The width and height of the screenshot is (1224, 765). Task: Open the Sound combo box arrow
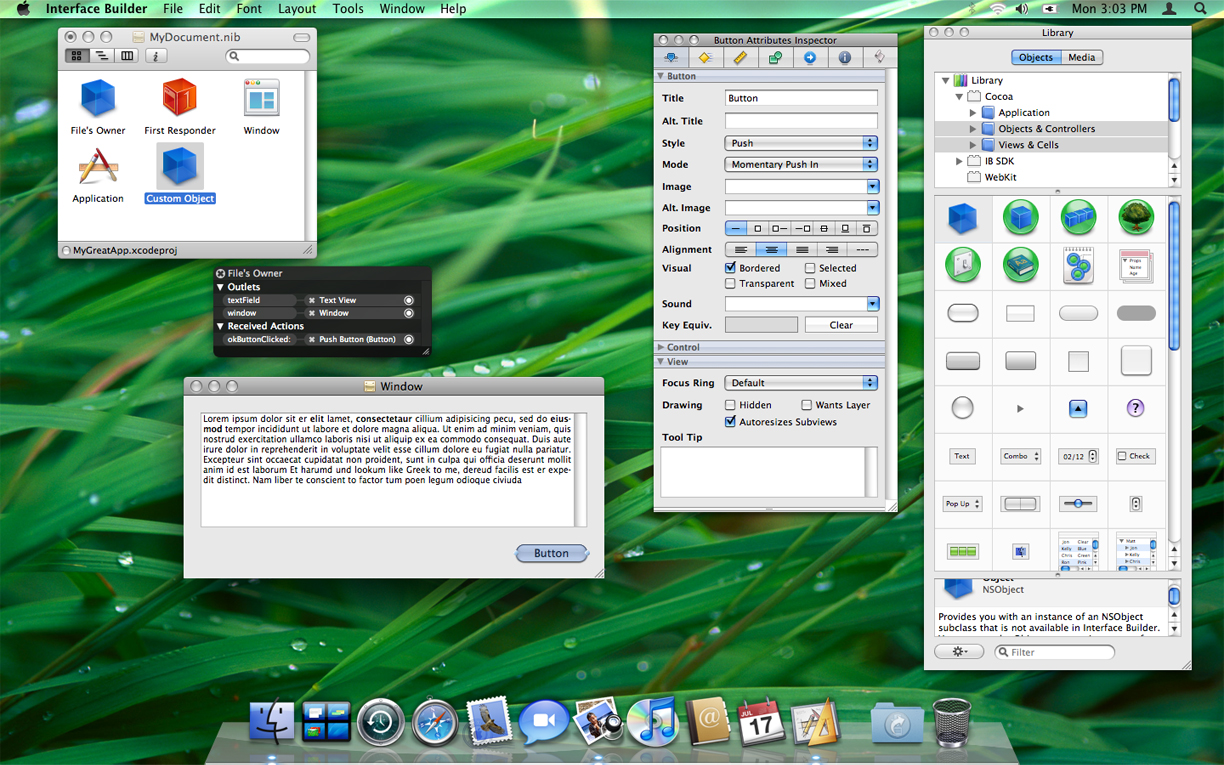click(872, 304)
